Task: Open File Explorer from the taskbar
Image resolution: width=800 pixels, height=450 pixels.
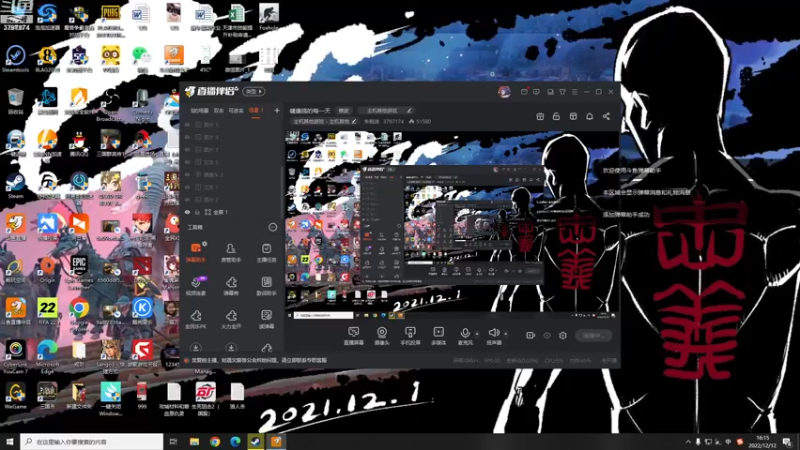Action: 194,441
